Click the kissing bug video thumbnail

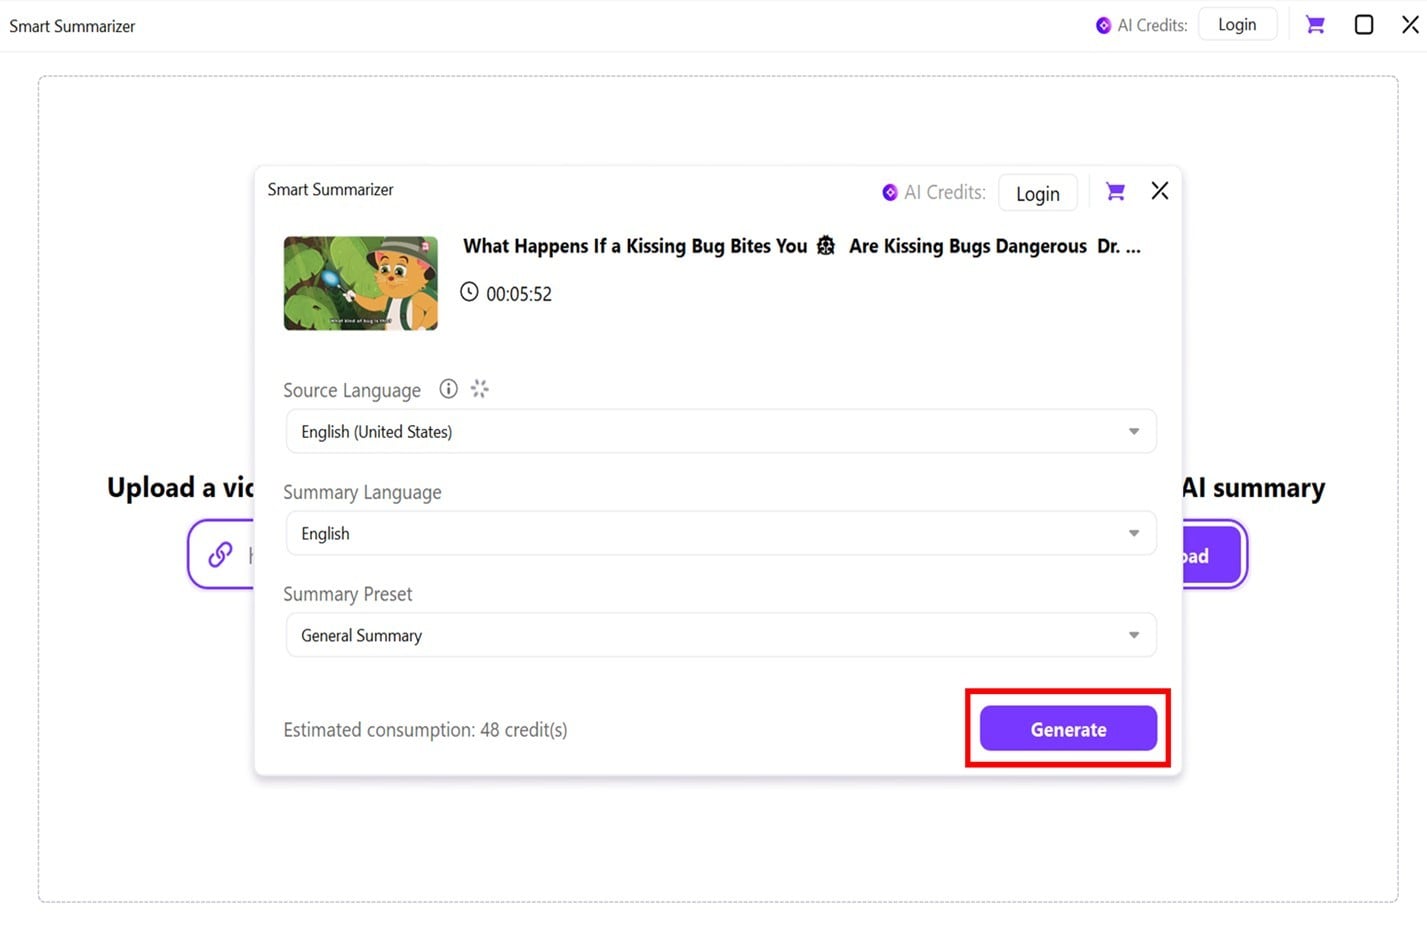click(360, 282)
